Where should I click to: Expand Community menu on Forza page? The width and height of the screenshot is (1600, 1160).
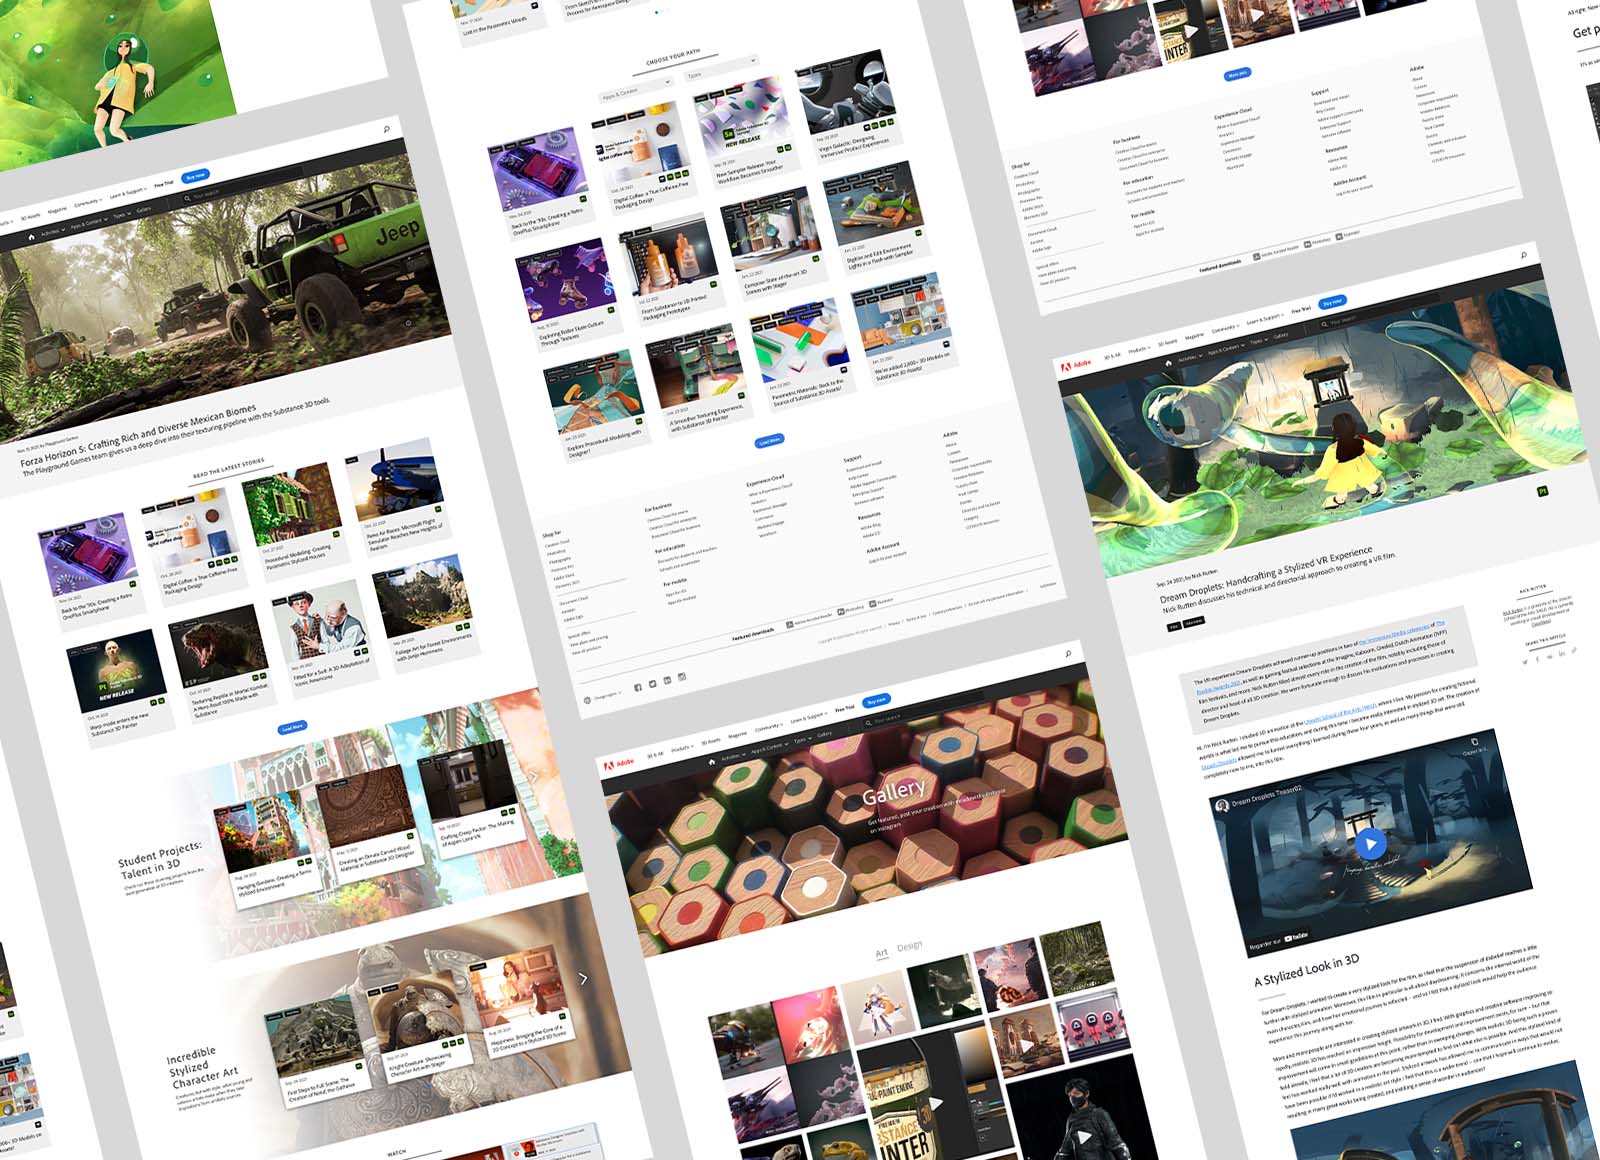click(88, 203)
